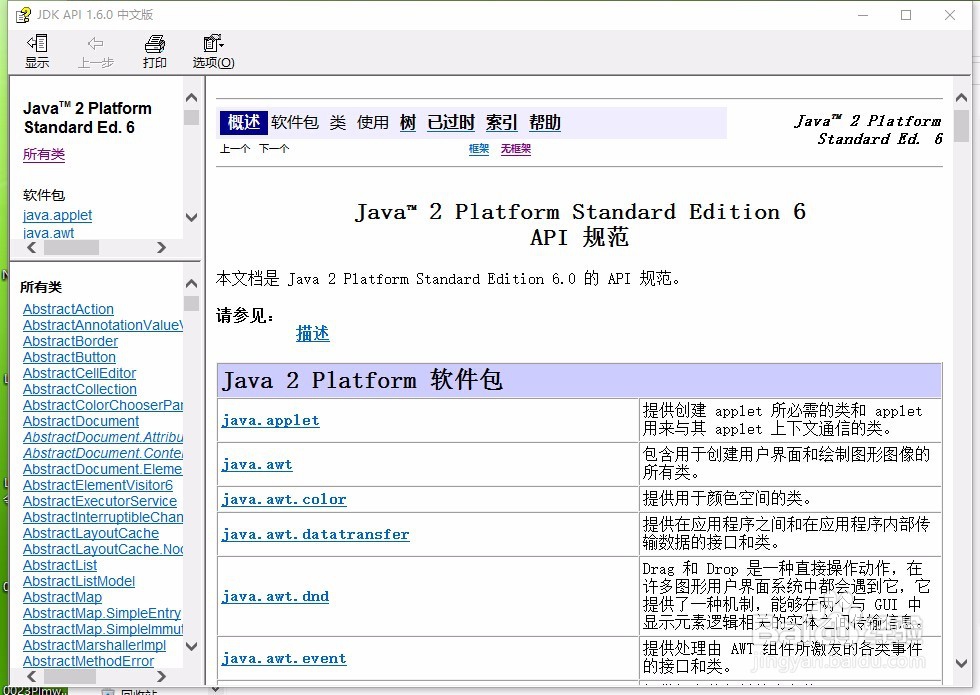Click the package frame horizontal scrollbar thumb
The height and width of the screenshot is (695, 980).
[x=71, y=248]
